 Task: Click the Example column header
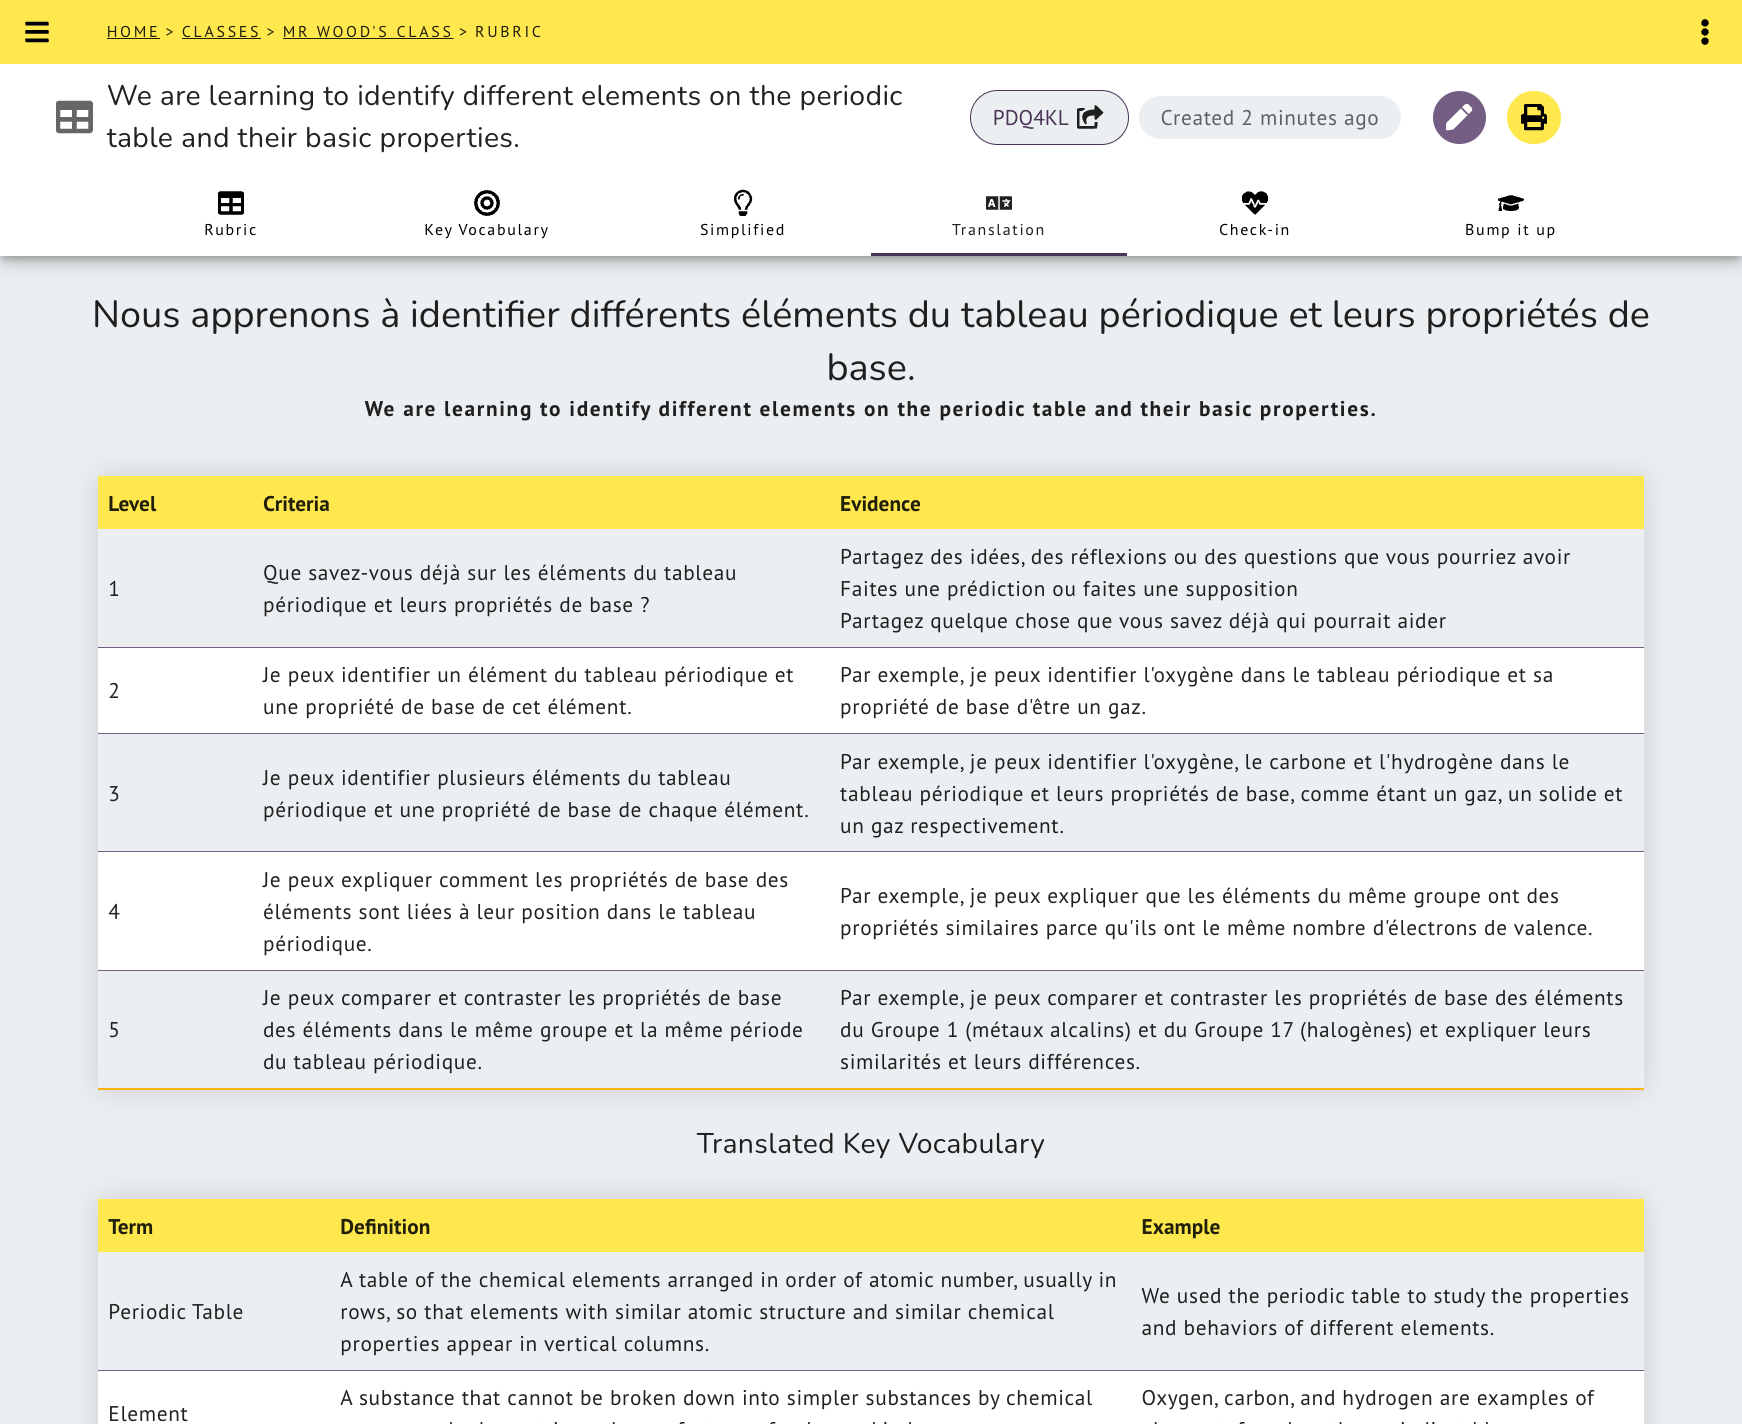point(1181,1227)
